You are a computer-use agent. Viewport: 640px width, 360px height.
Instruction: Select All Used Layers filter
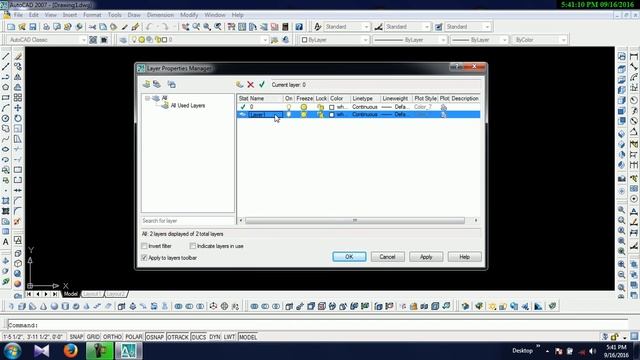pyautogui.click(x=187, y=106)
